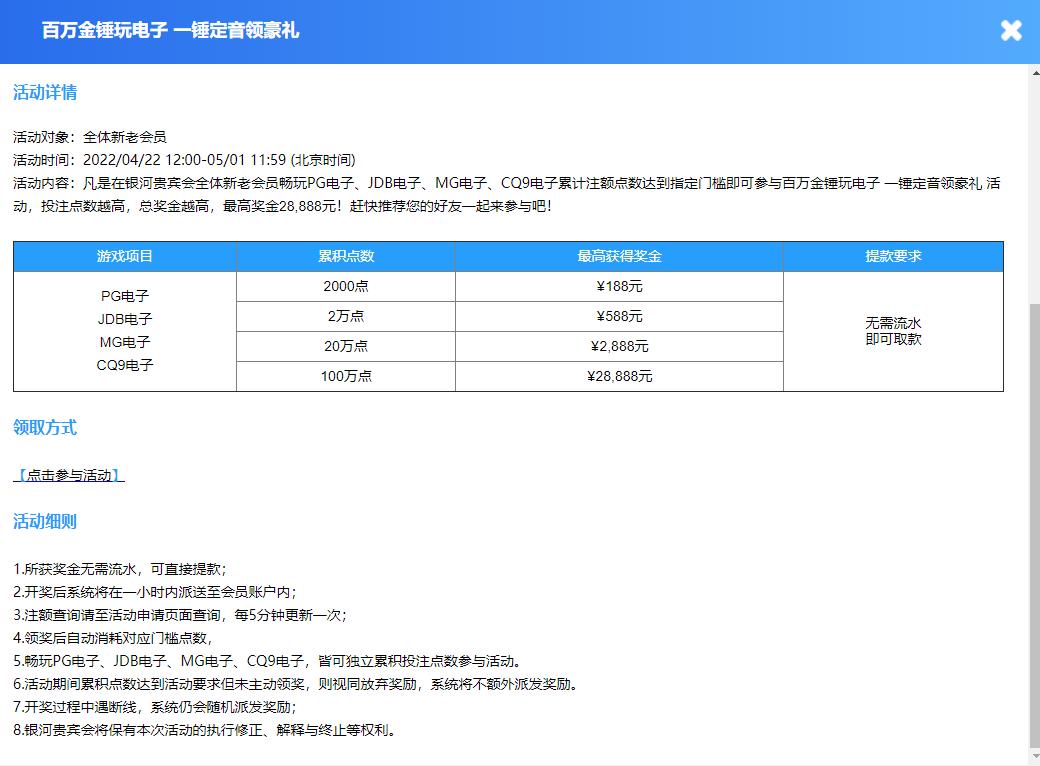Viewport: 1040px width, 766px height.
Task: Click the 2000点 table cell
Action: click(x=346, y=287)
